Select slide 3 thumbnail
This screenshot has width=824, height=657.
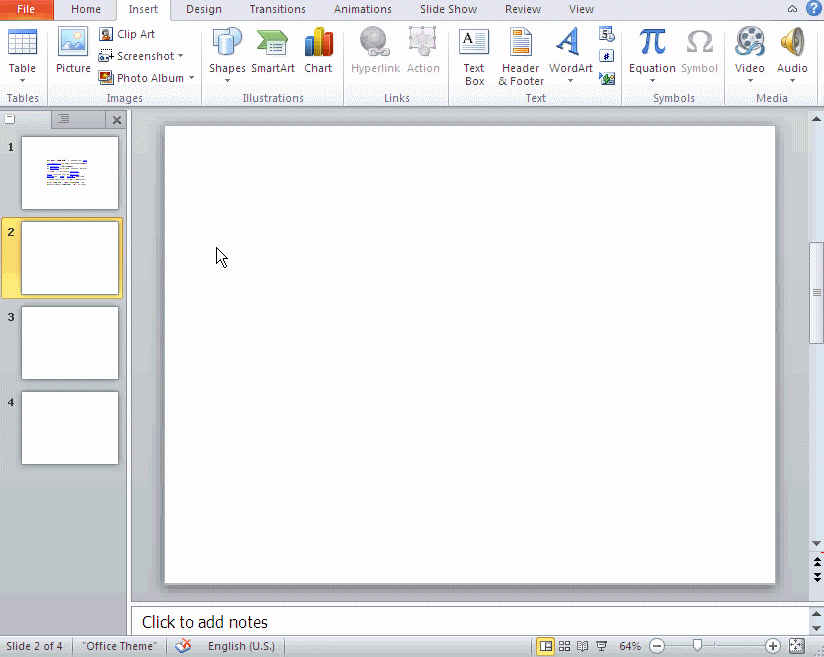pyautogui.click(x=70, y=343)
